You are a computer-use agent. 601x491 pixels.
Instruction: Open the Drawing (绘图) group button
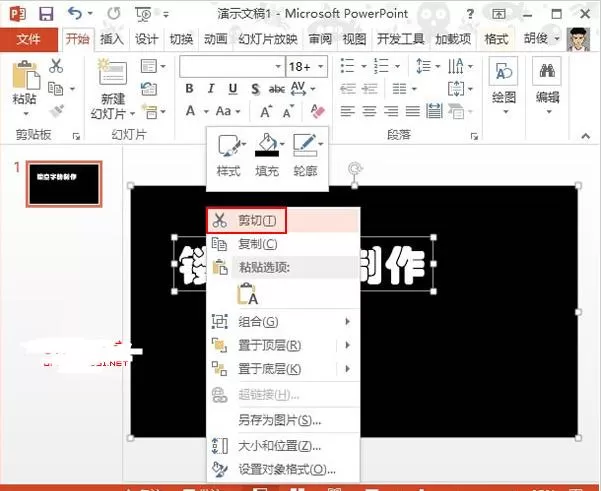(504, 86)
